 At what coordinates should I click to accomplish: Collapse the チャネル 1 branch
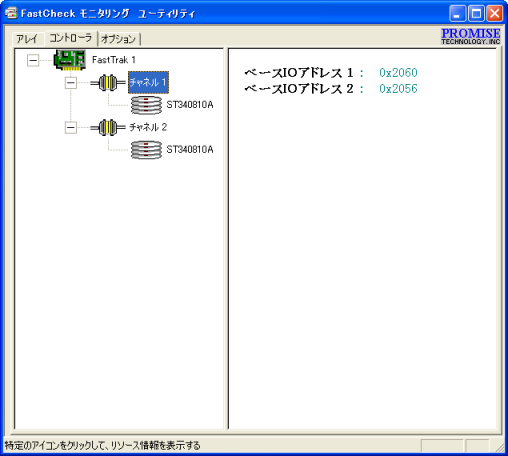point(71,83)
